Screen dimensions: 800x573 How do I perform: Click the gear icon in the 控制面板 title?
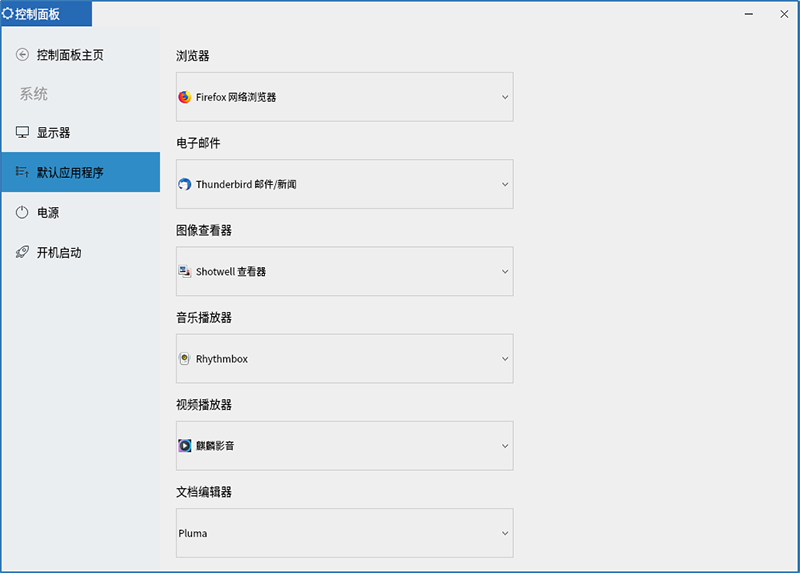(x=8, y=13)
